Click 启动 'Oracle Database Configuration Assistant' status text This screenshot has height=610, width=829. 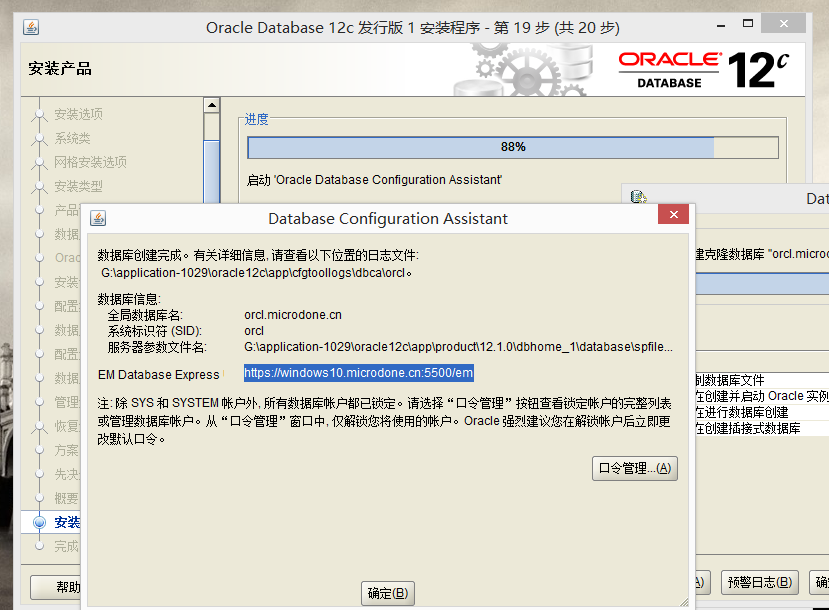374,180
